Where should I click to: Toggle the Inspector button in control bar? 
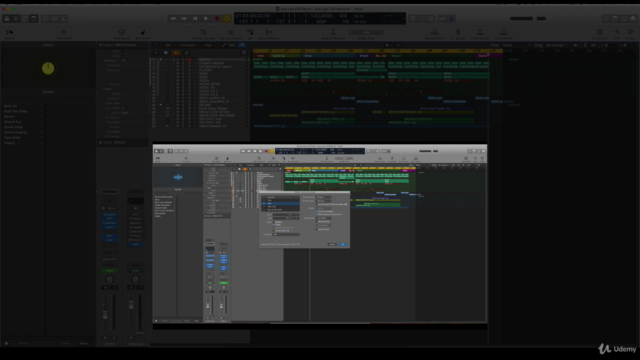(x=16, y=18)
